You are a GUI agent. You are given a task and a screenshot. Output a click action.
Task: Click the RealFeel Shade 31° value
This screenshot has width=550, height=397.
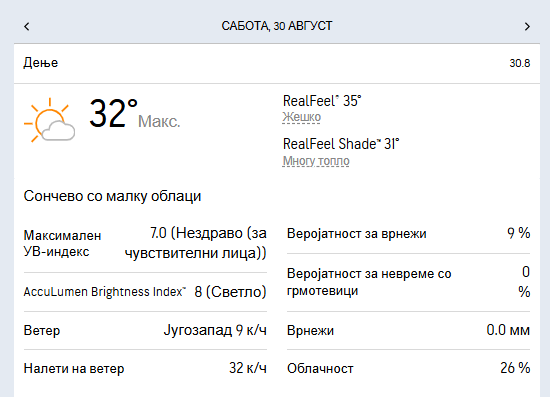(x=341, y=144)
